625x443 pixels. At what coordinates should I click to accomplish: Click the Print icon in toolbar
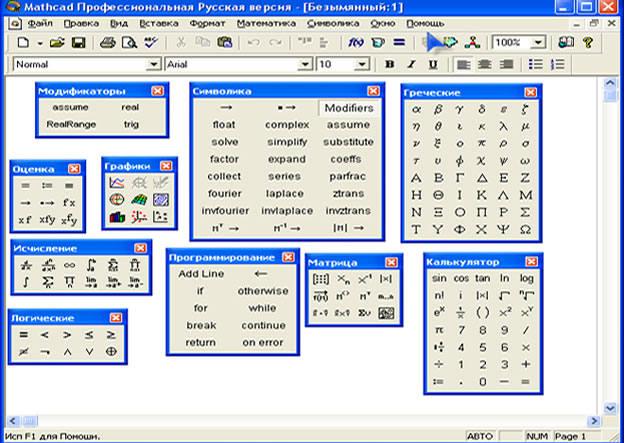click(x=106, y=43)
